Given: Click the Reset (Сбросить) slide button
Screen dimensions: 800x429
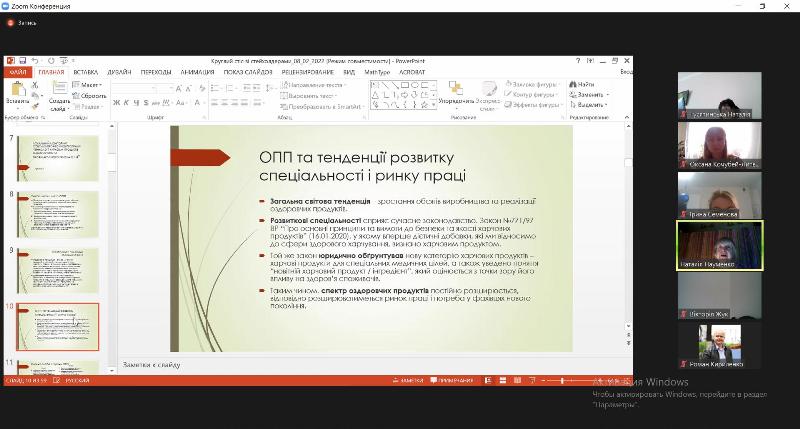Looking at the screenshot, I should coord(89,96).
